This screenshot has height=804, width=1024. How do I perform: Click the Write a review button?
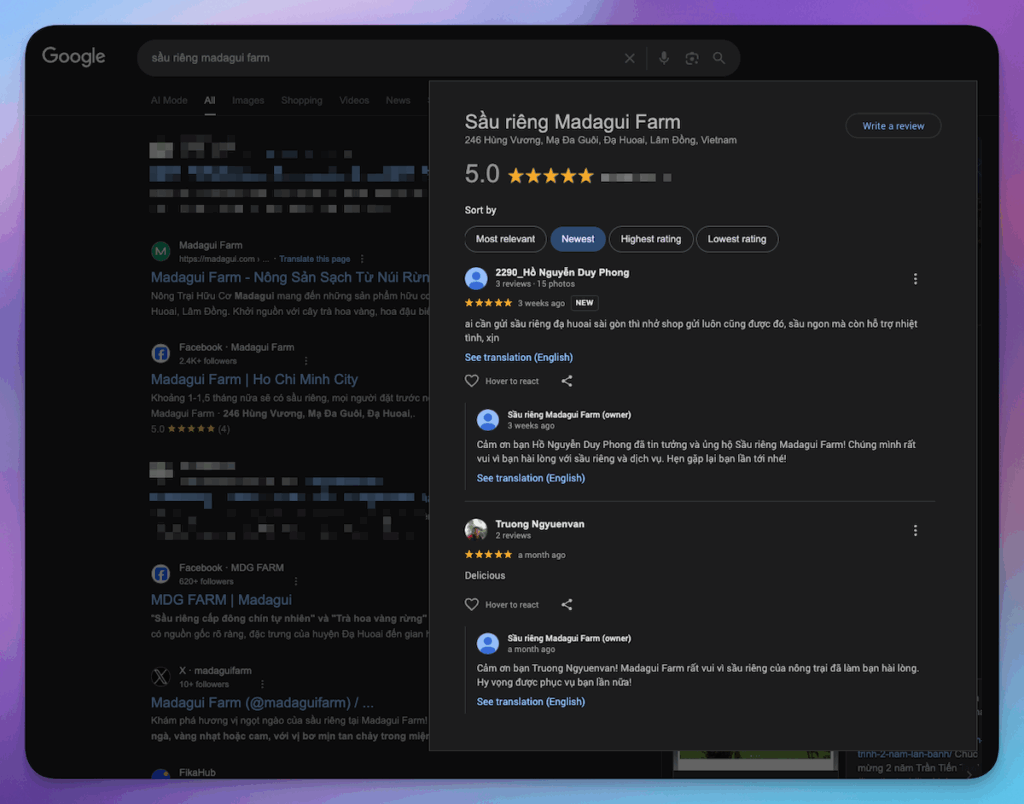click(x=893, y=126)
